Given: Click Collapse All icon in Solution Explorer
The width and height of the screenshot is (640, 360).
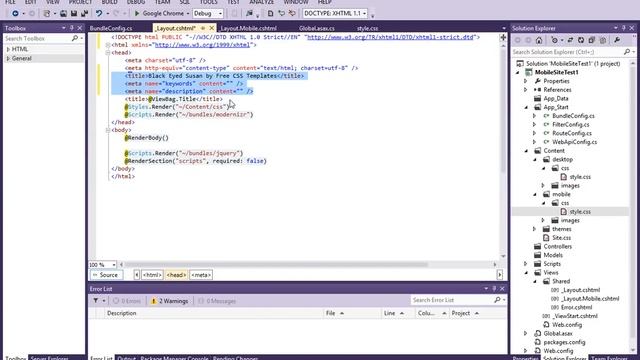Looking at the screenshot, I should coord(591,40).
